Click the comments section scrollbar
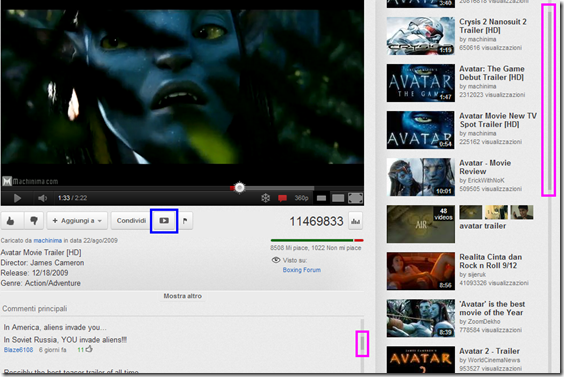This screenshot has height=377, width=564. (x=362, y=344)
